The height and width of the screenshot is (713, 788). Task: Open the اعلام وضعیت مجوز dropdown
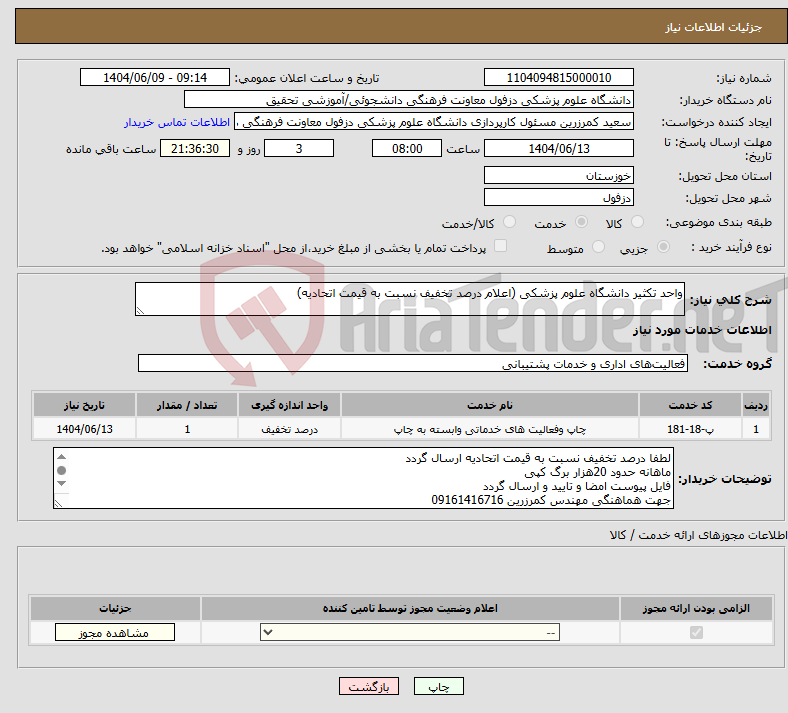(x=410, y=632)
